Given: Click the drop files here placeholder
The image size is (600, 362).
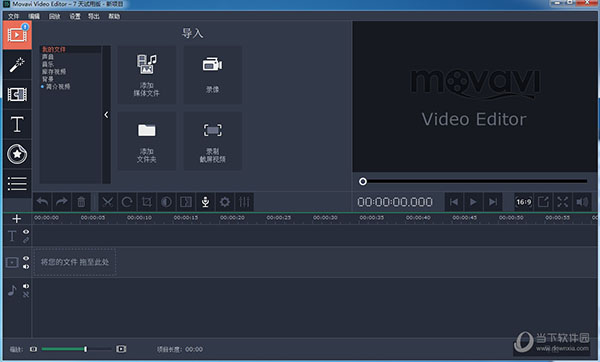Looking at the screenshot, I should coord(75,262).
